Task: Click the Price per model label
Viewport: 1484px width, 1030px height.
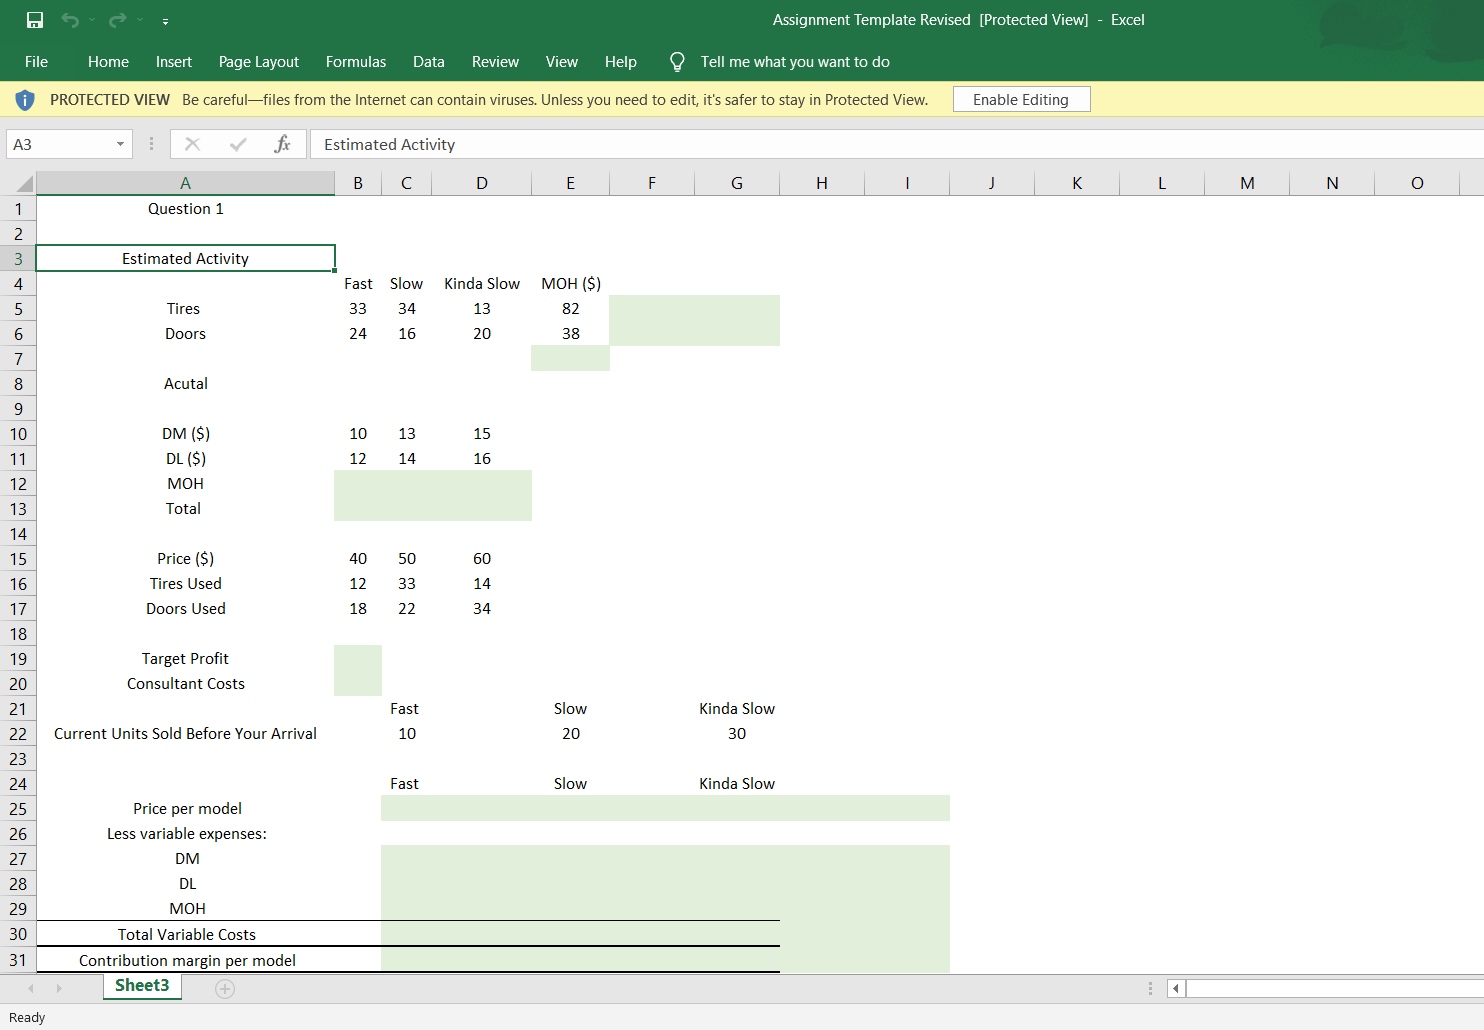Action: 186,809
